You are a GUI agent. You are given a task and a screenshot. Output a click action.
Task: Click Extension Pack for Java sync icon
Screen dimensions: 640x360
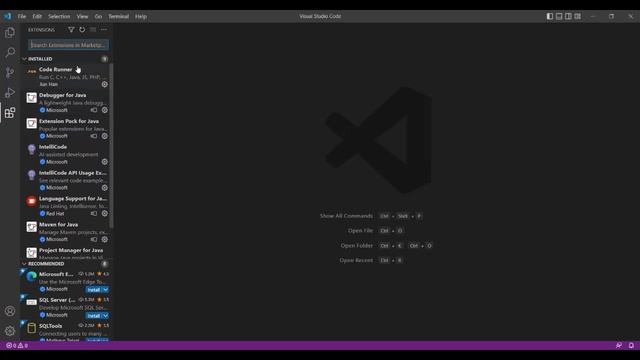tap(94, 136)
